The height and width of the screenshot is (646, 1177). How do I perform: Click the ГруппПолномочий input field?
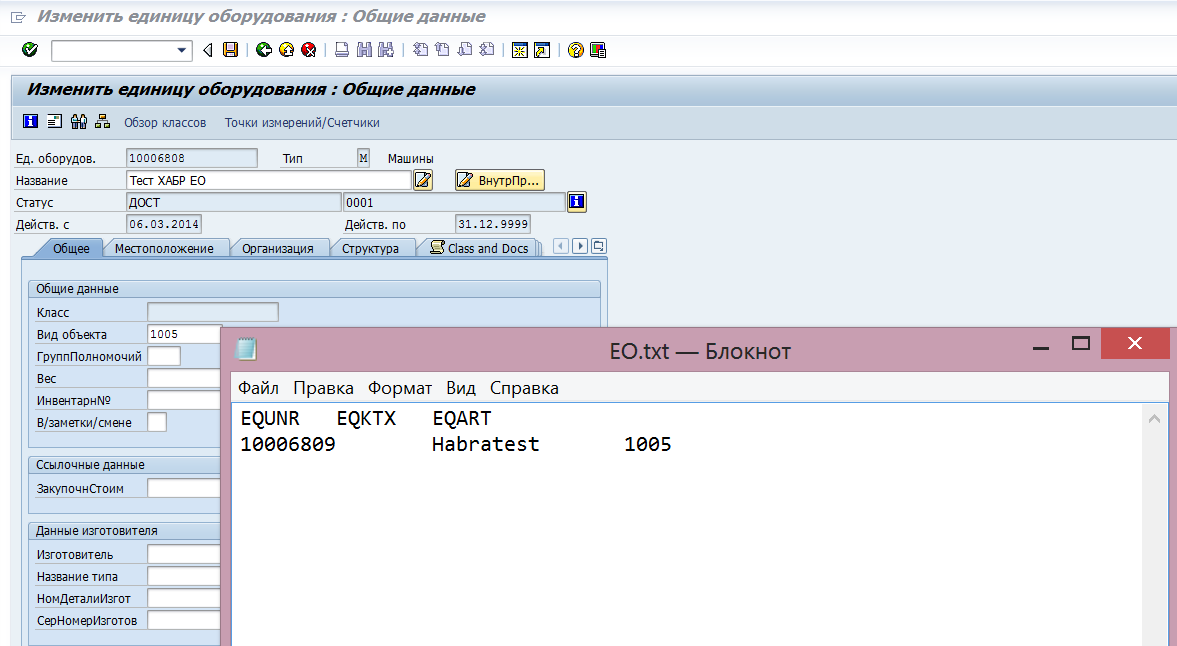click(164, 356)
